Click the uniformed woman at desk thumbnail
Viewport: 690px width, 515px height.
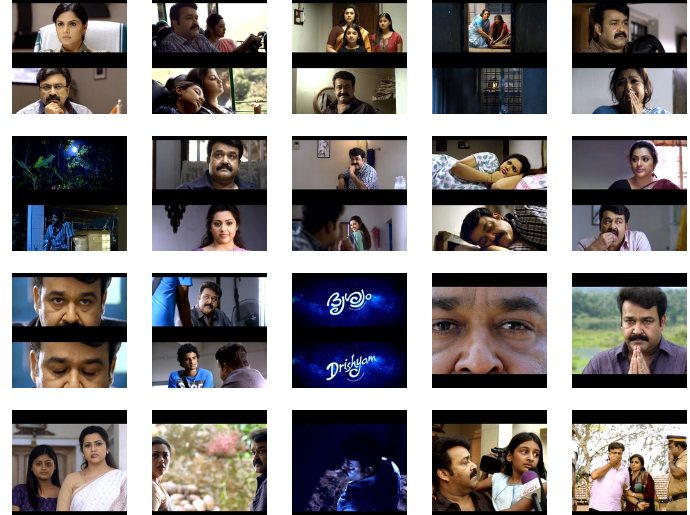[69, 28]
